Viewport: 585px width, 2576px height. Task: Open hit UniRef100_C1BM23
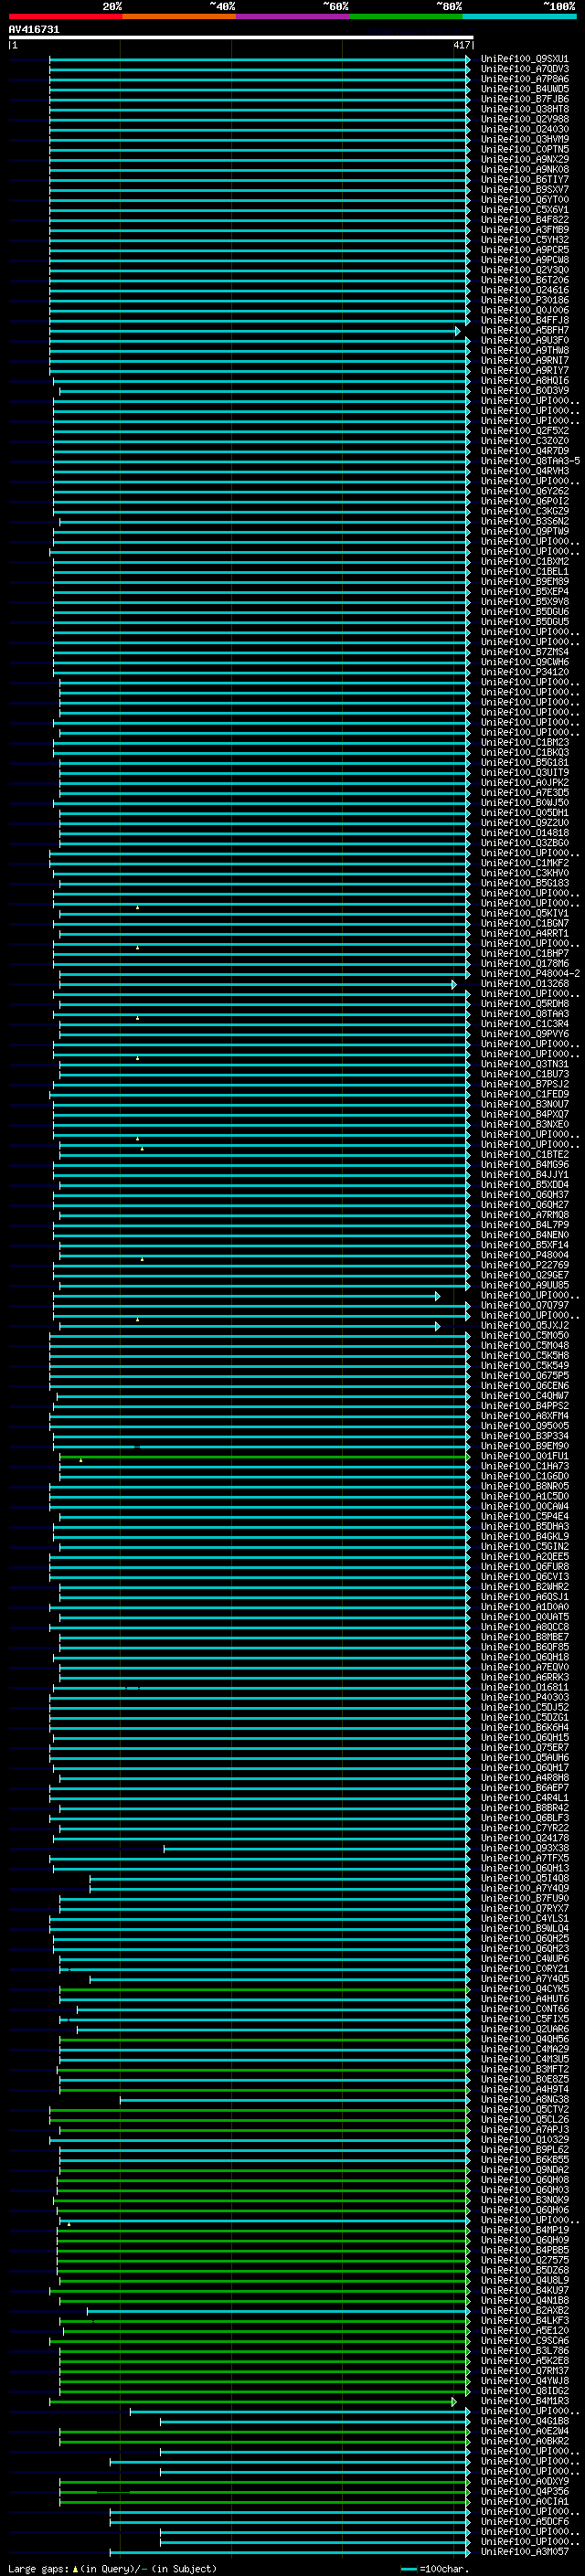point(524,743)
